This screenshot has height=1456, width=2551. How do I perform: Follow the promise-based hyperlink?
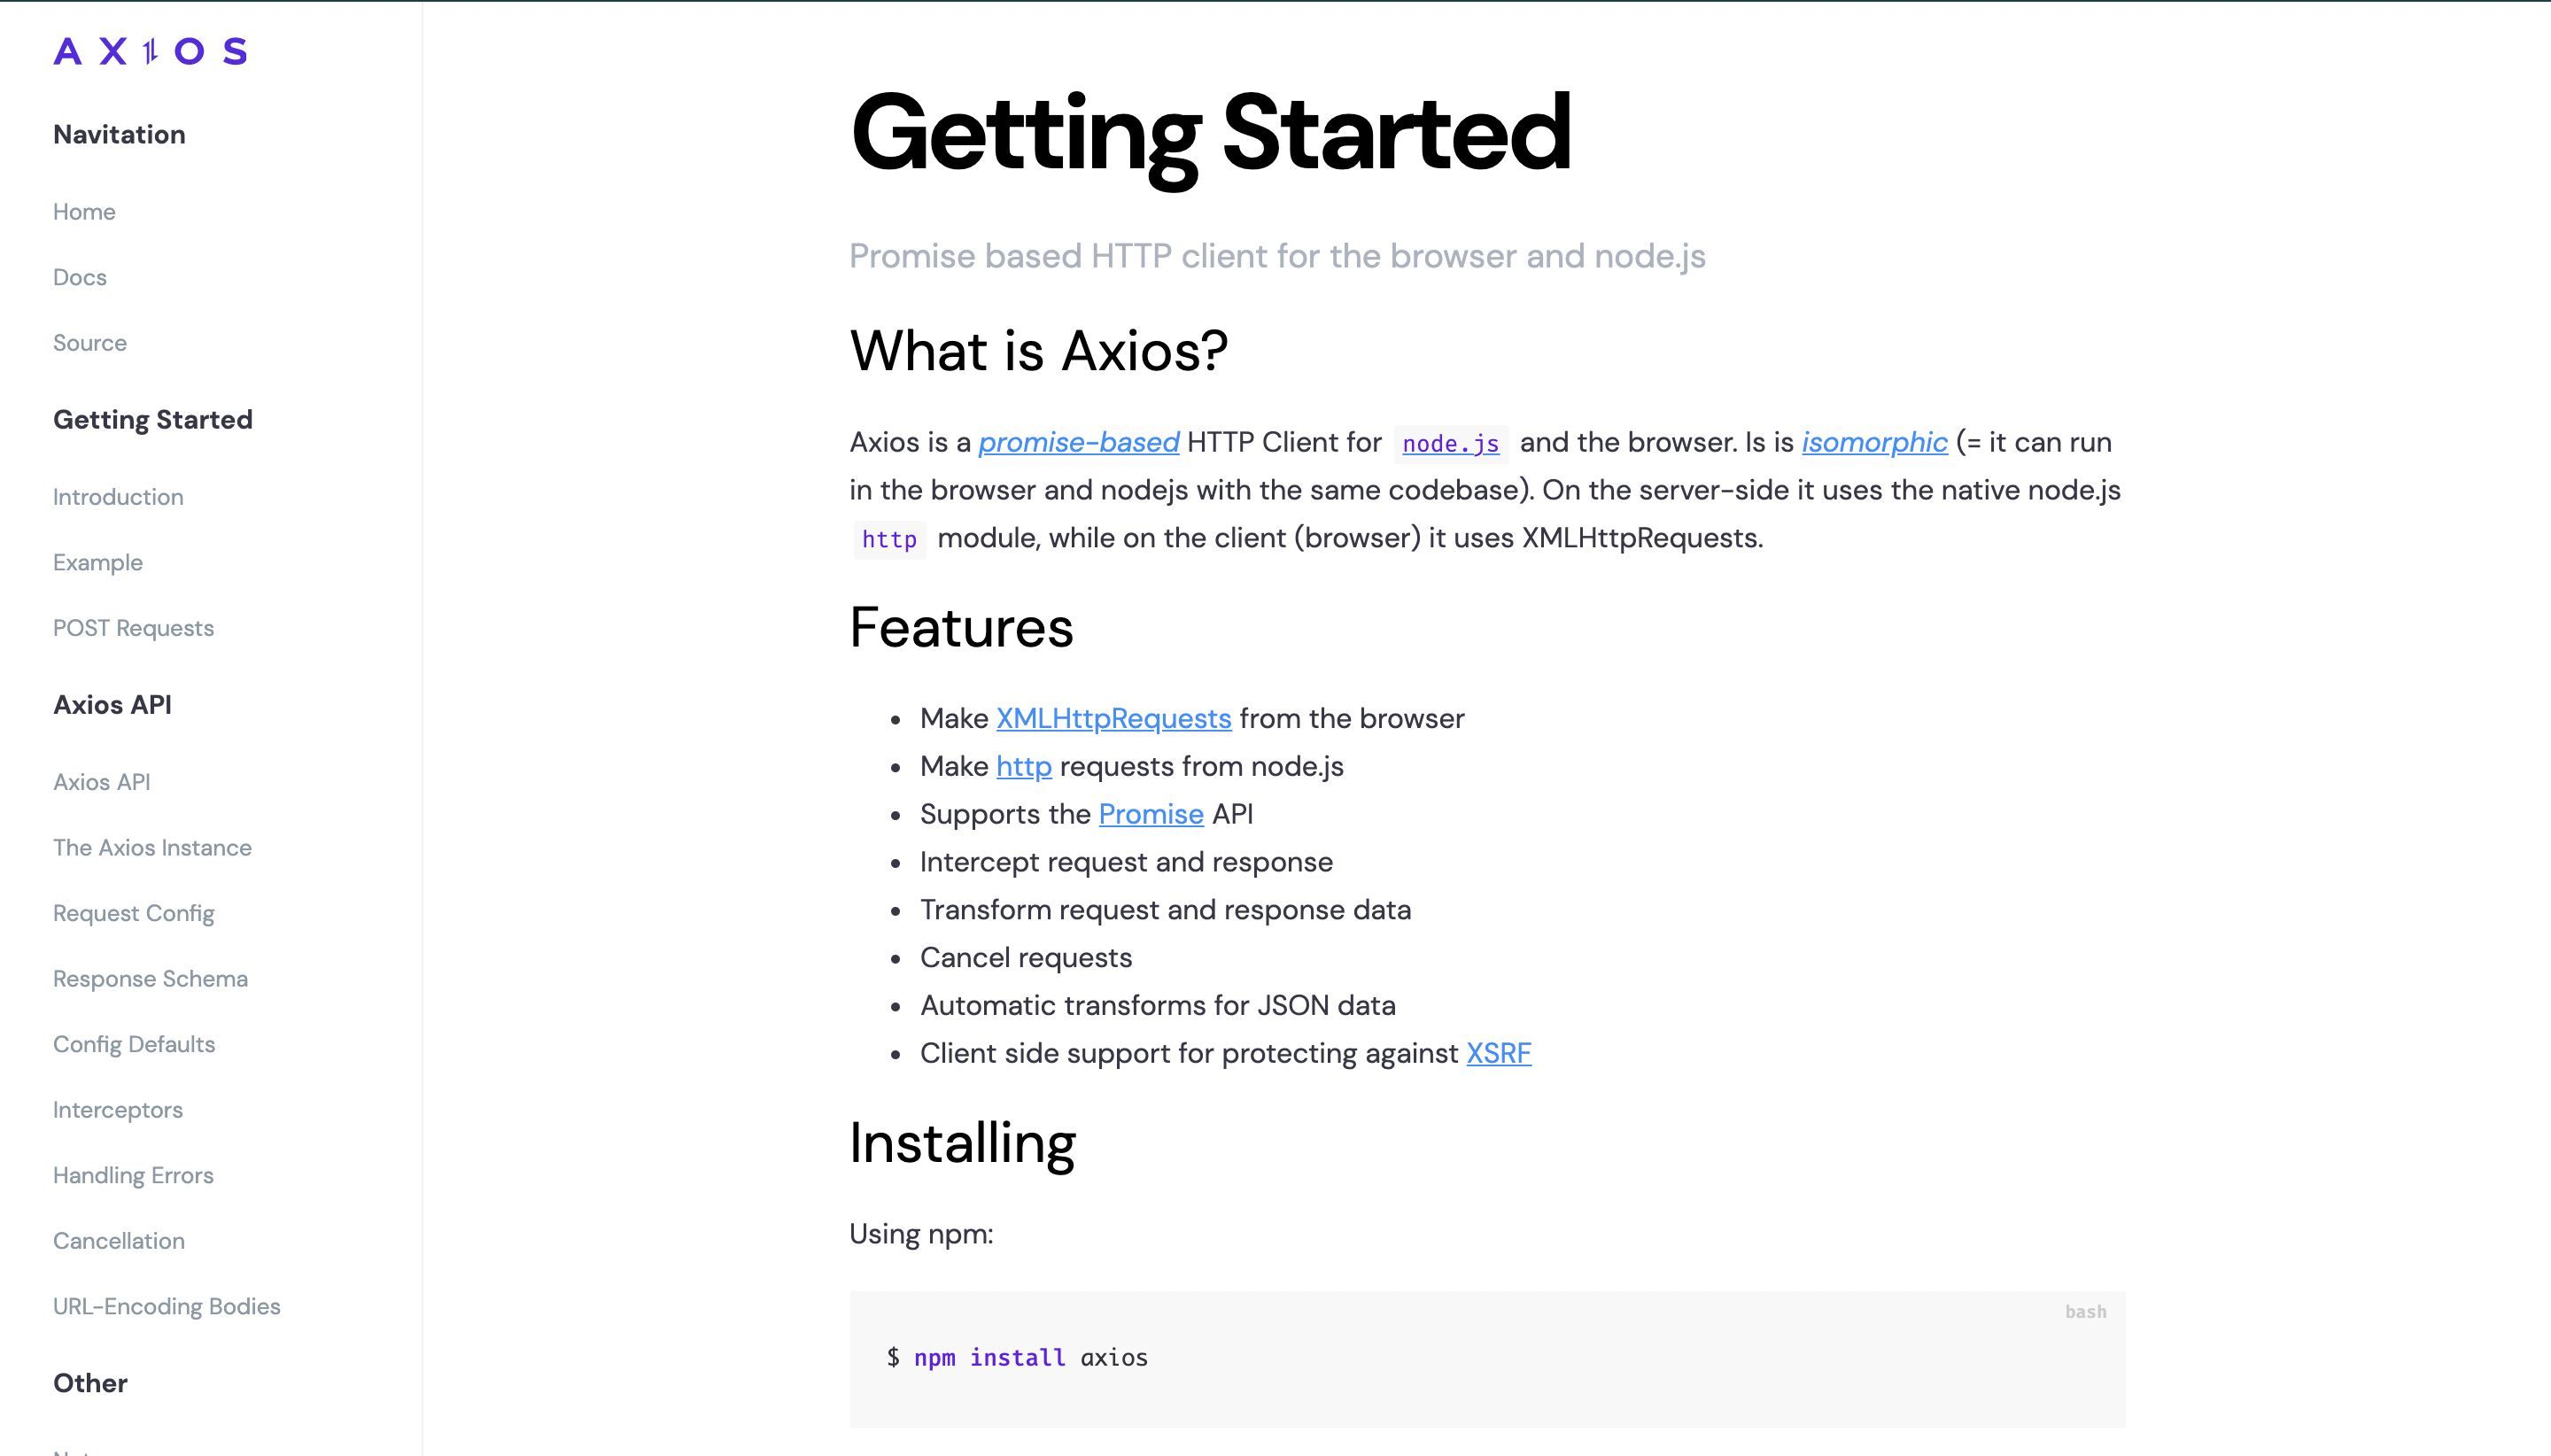[x=1078, y=442]
